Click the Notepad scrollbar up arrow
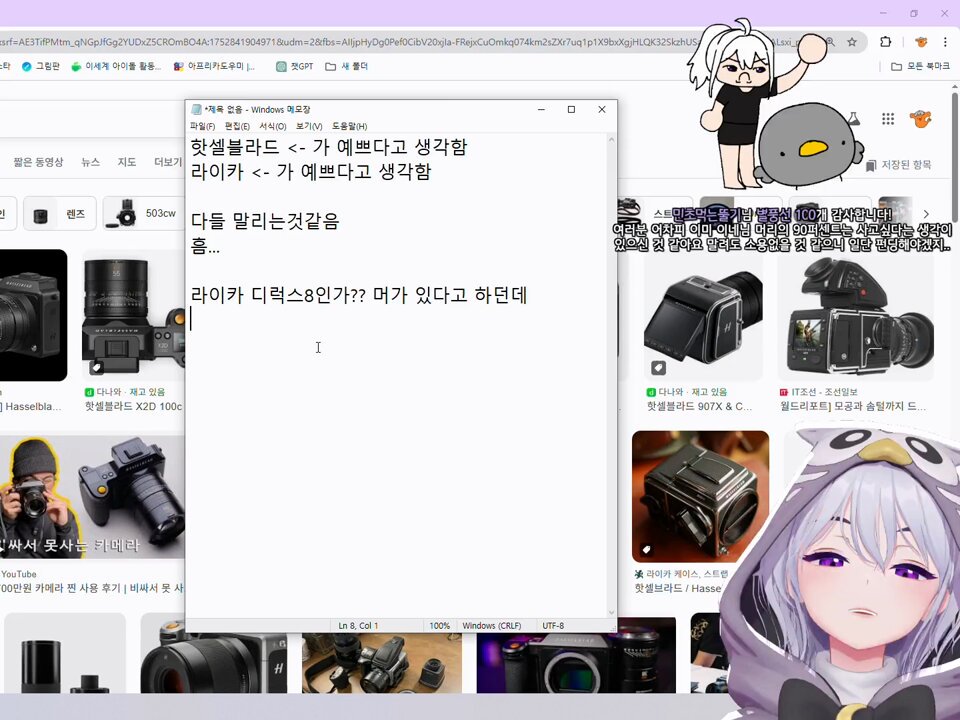Screen dimensions: 960x720 [611, 140]
